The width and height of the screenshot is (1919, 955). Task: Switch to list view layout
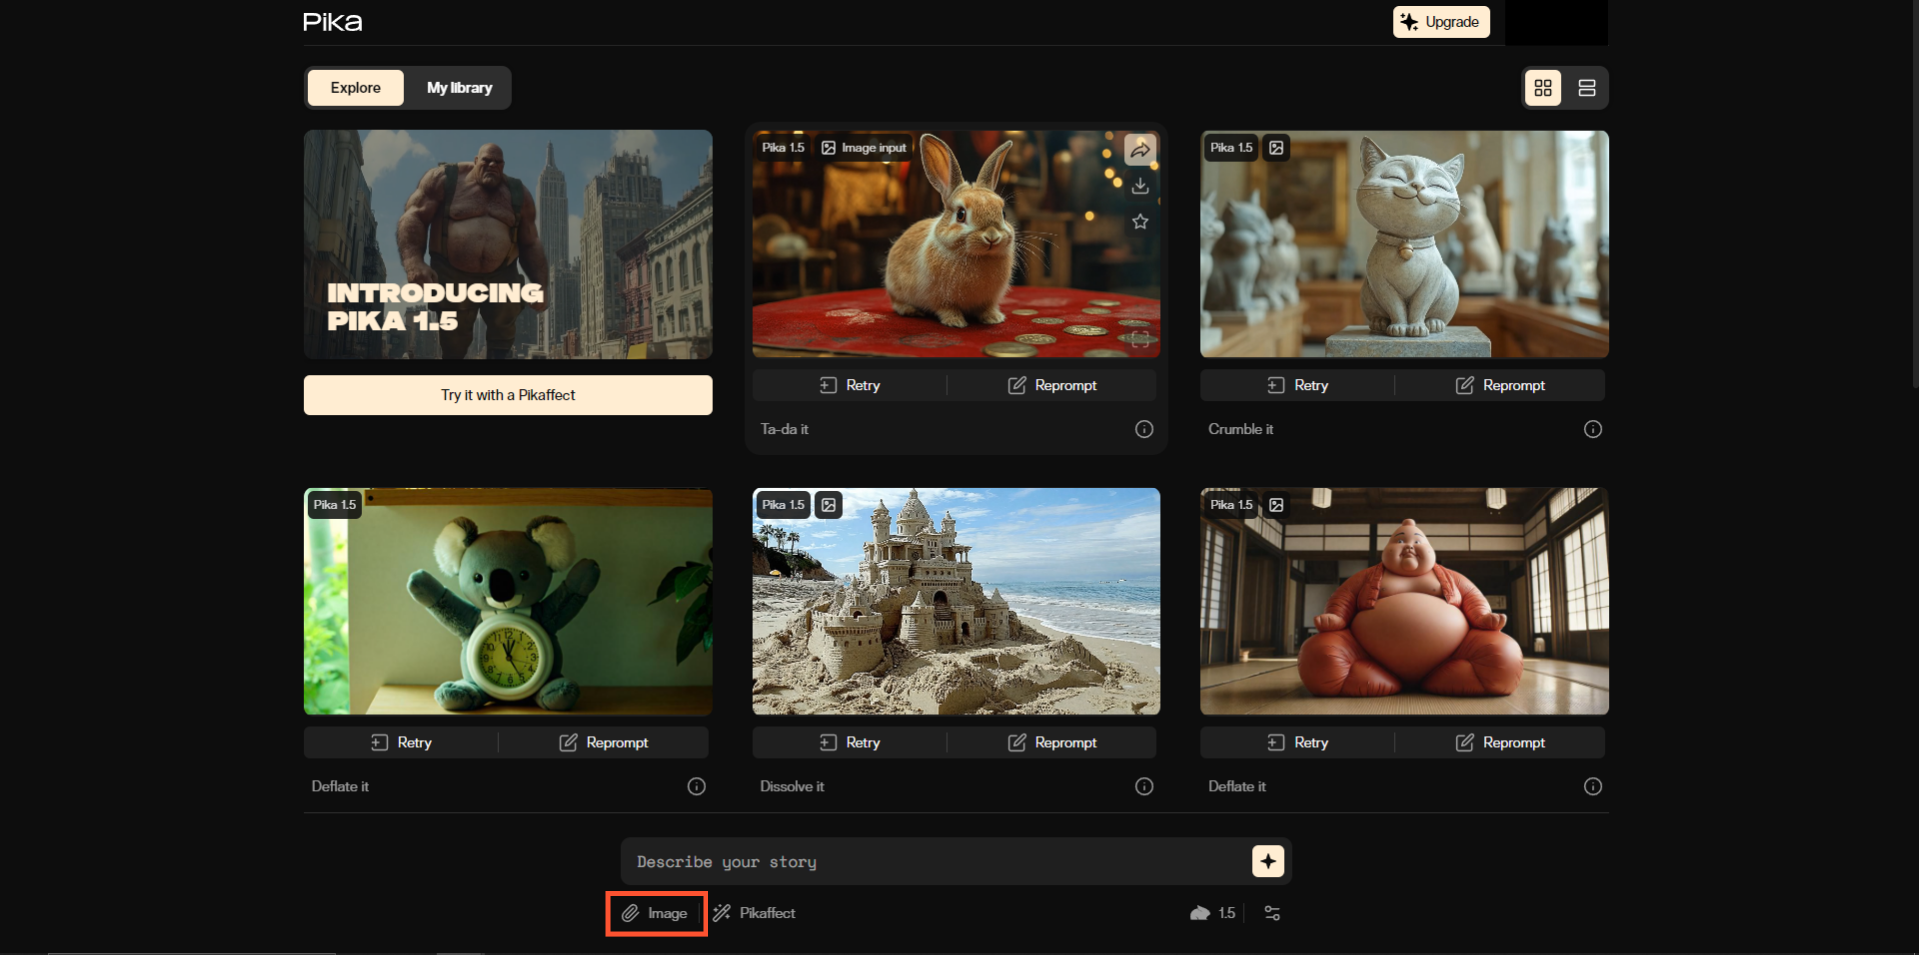coord(1586,88)
